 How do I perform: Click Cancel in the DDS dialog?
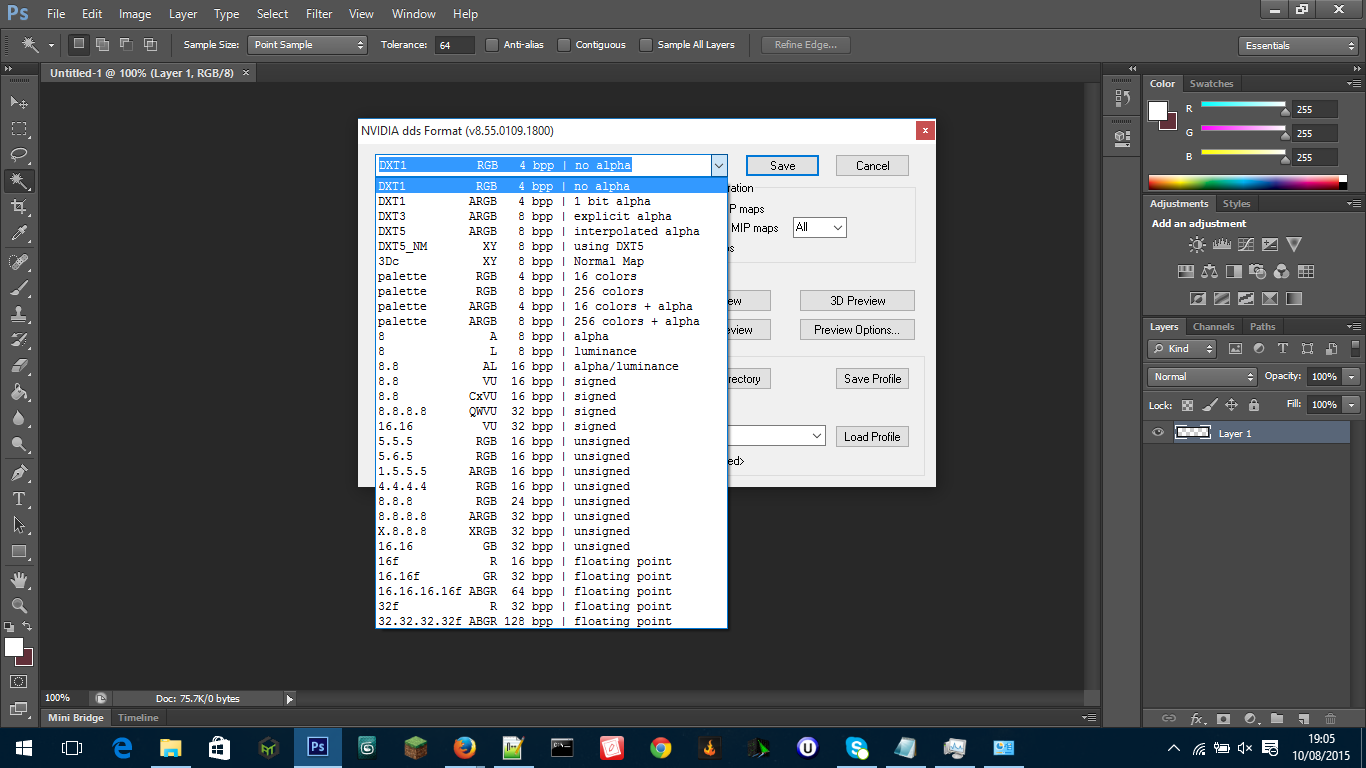click(x=872, y=166)
